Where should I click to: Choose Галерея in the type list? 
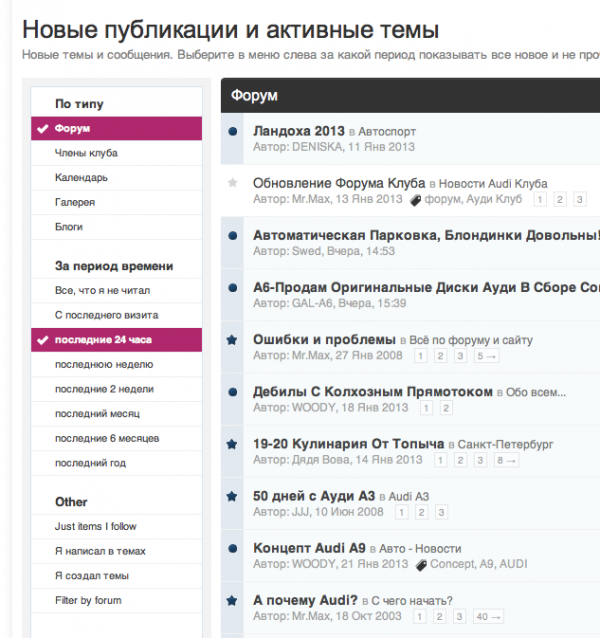click(116, 202)
